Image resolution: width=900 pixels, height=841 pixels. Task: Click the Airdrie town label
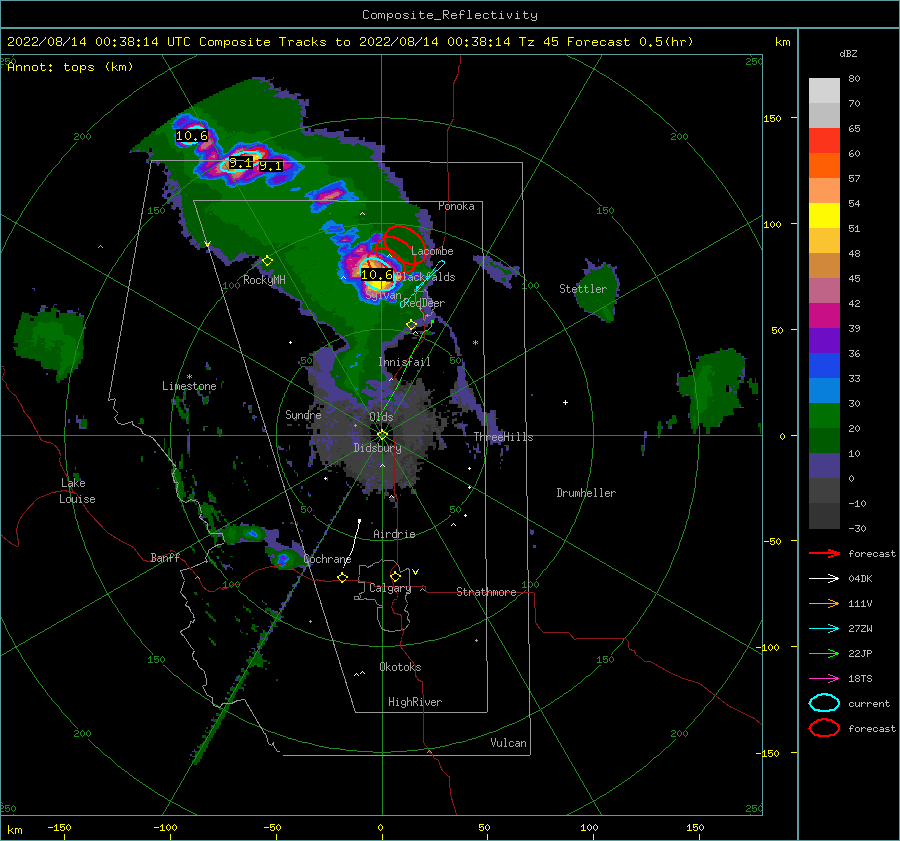tap(394, 534)
